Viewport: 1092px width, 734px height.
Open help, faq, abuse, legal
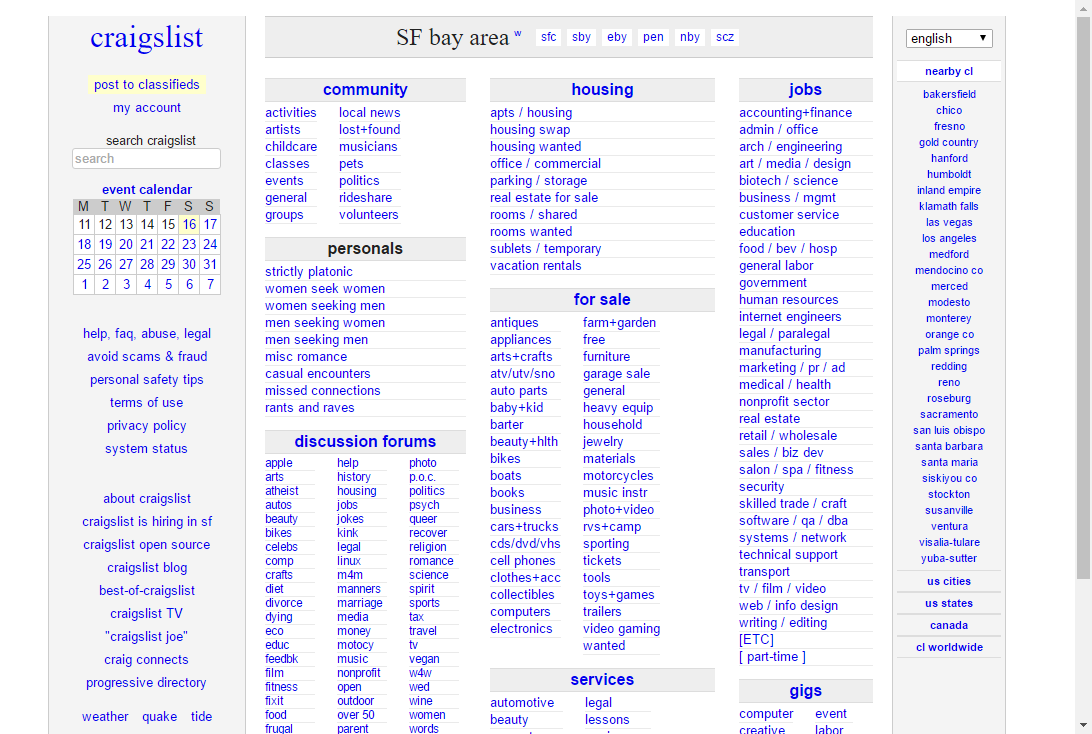[146, 334]
